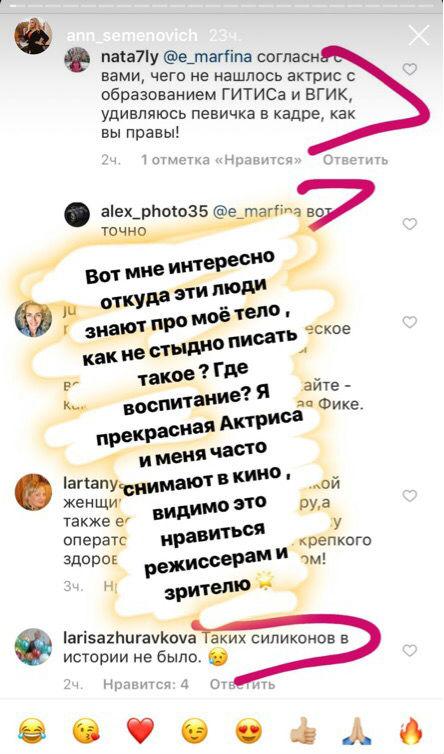Open ann_semenovich profile from story header
This screenshot has height=754, width=444.
[132, 36]
